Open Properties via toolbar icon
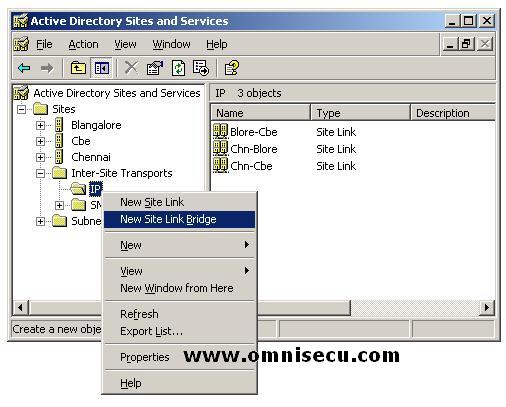Screen dimensions: 506x407 (x=154, y=68)
